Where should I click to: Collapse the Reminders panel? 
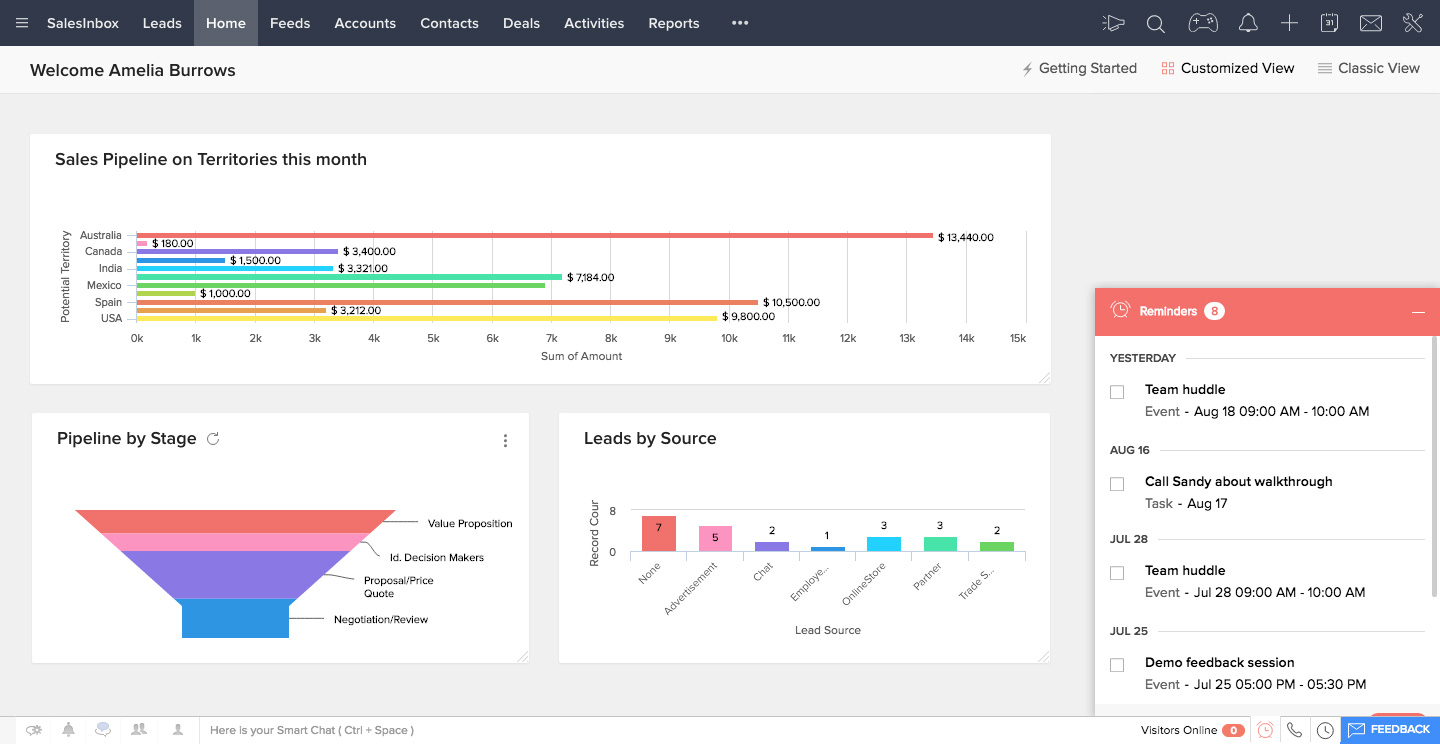1417,312
